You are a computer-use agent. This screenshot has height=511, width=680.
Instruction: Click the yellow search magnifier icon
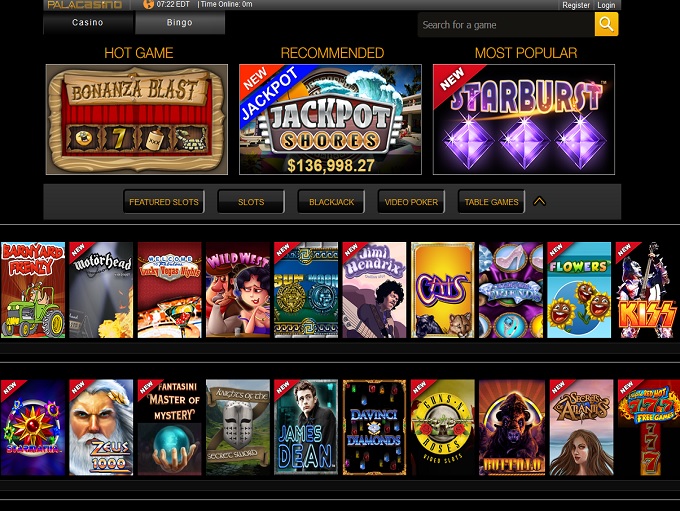[606, 24]
